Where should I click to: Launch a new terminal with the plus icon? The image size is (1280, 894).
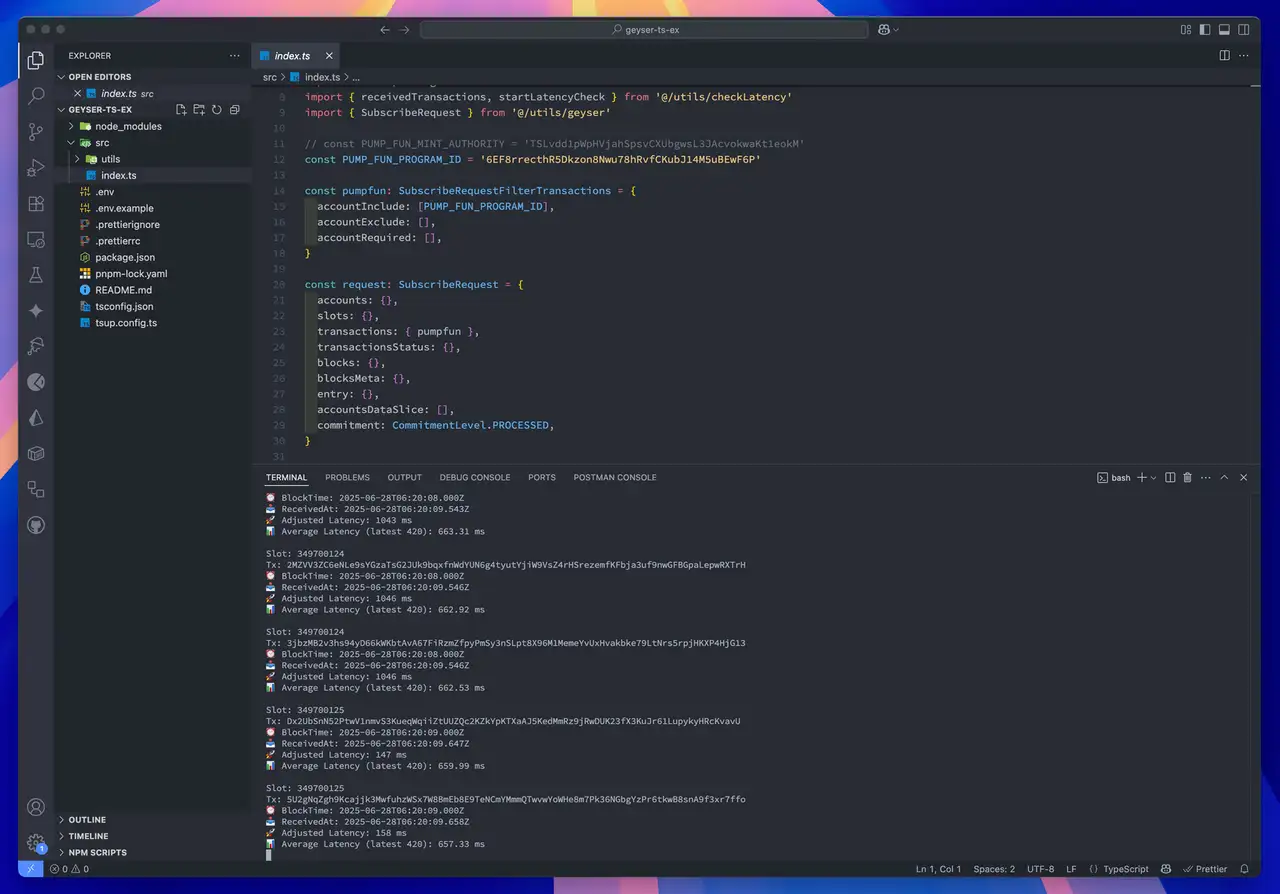pos(1140,477)
